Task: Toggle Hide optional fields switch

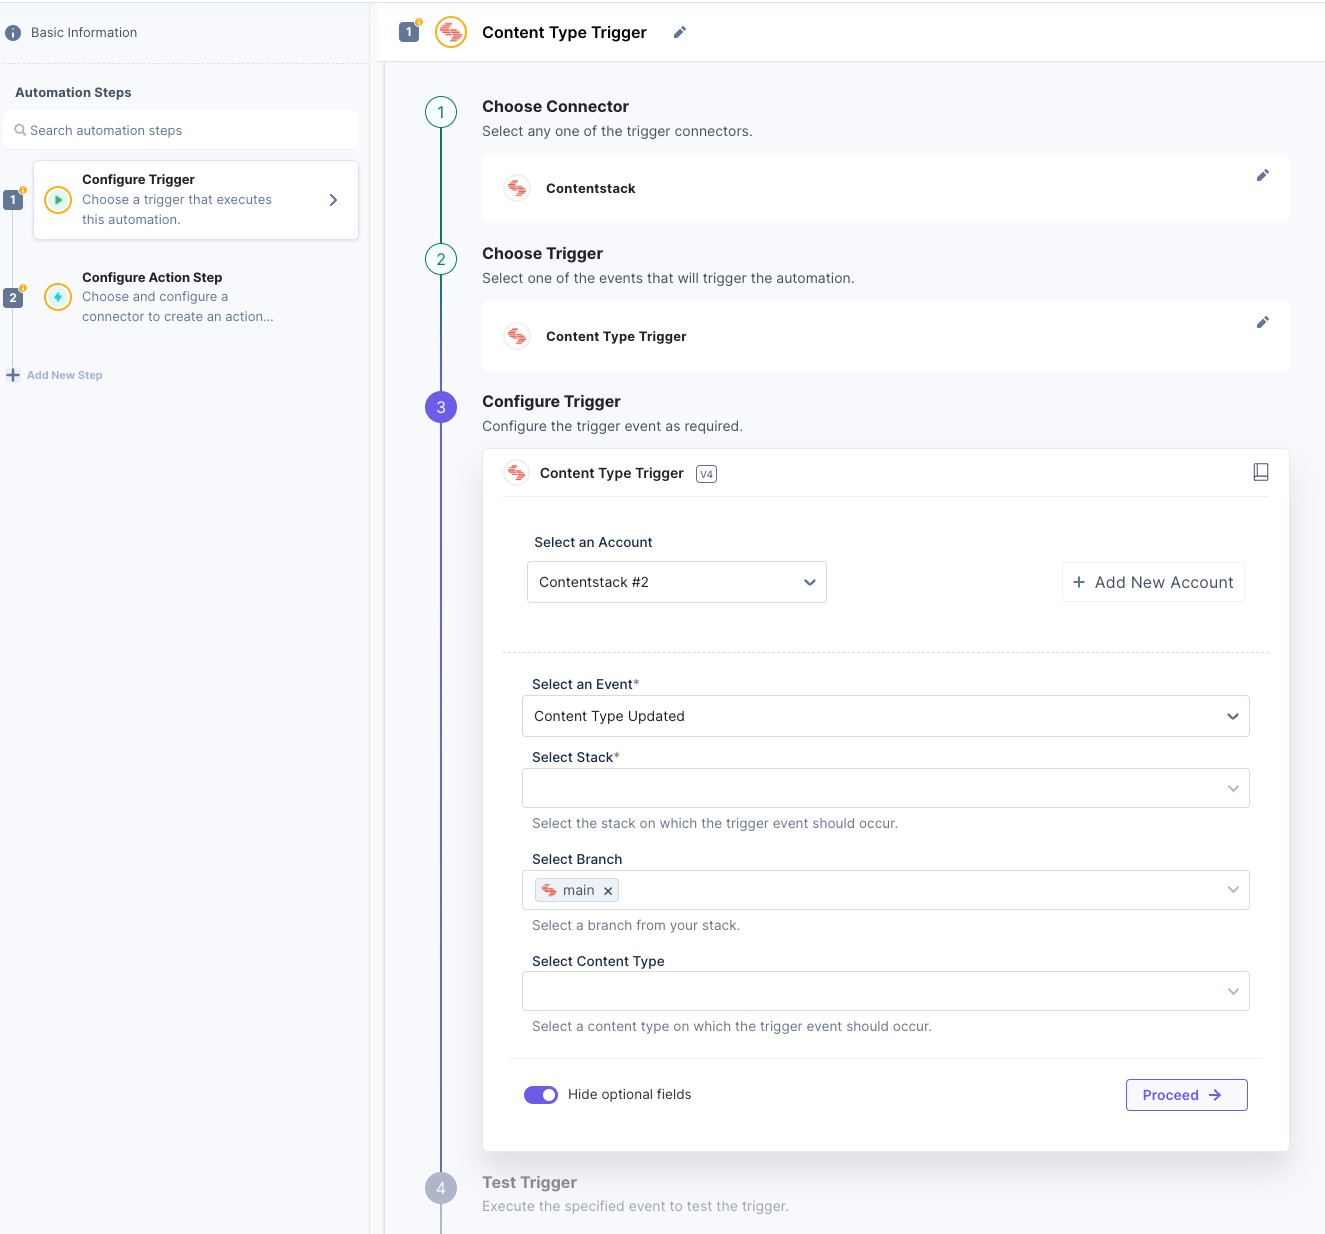Action: (x=541, y=1095)
